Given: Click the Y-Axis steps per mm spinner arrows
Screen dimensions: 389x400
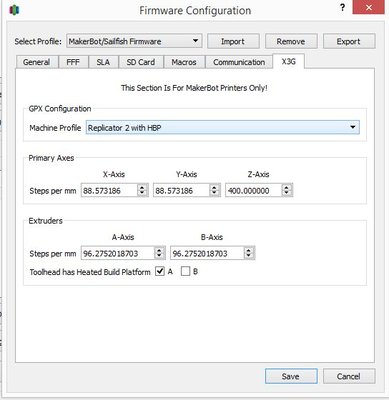Looking at the screenshot, I should click(215, 191).
